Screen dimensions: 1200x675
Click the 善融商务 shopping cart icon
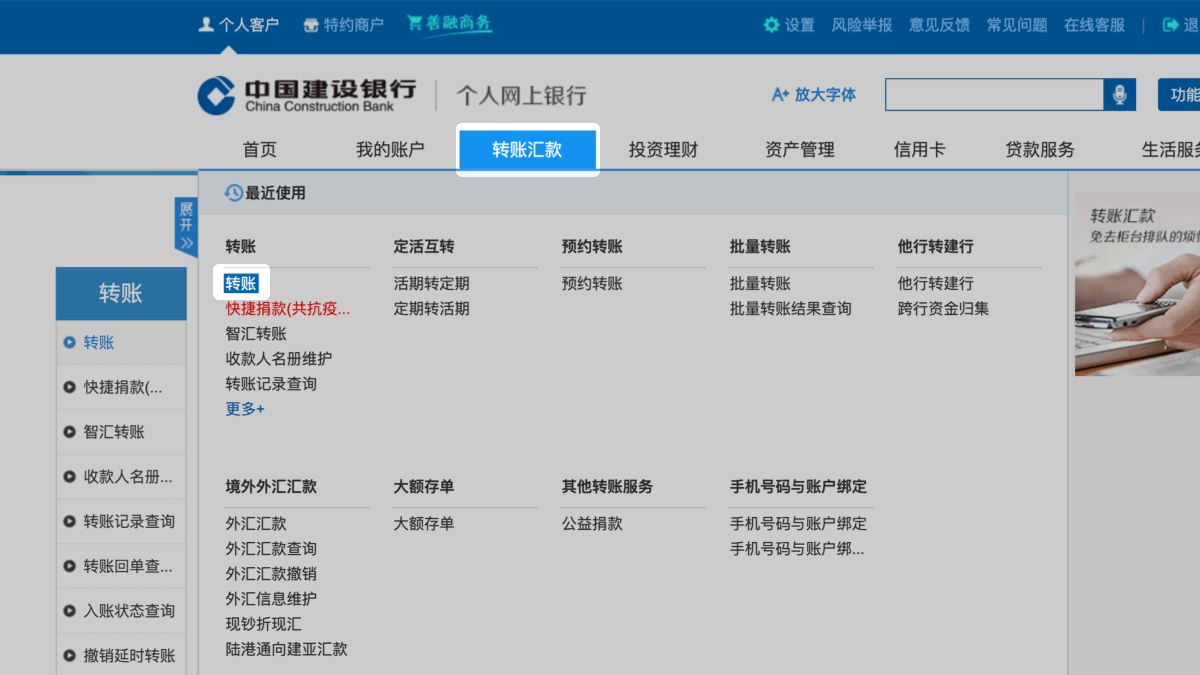point(414,24)
